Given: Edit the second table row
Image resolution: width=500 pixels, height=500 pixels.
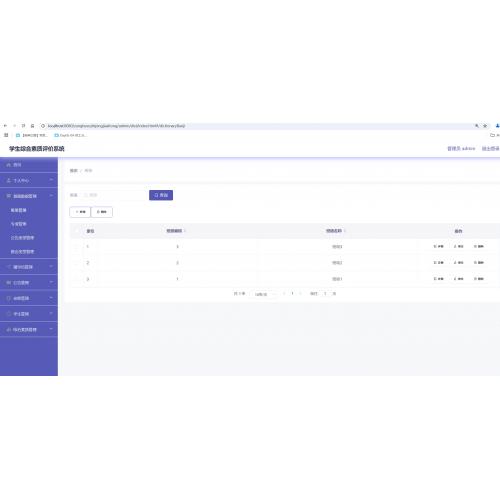Looking at the screenshot, I should pos(459,263).
